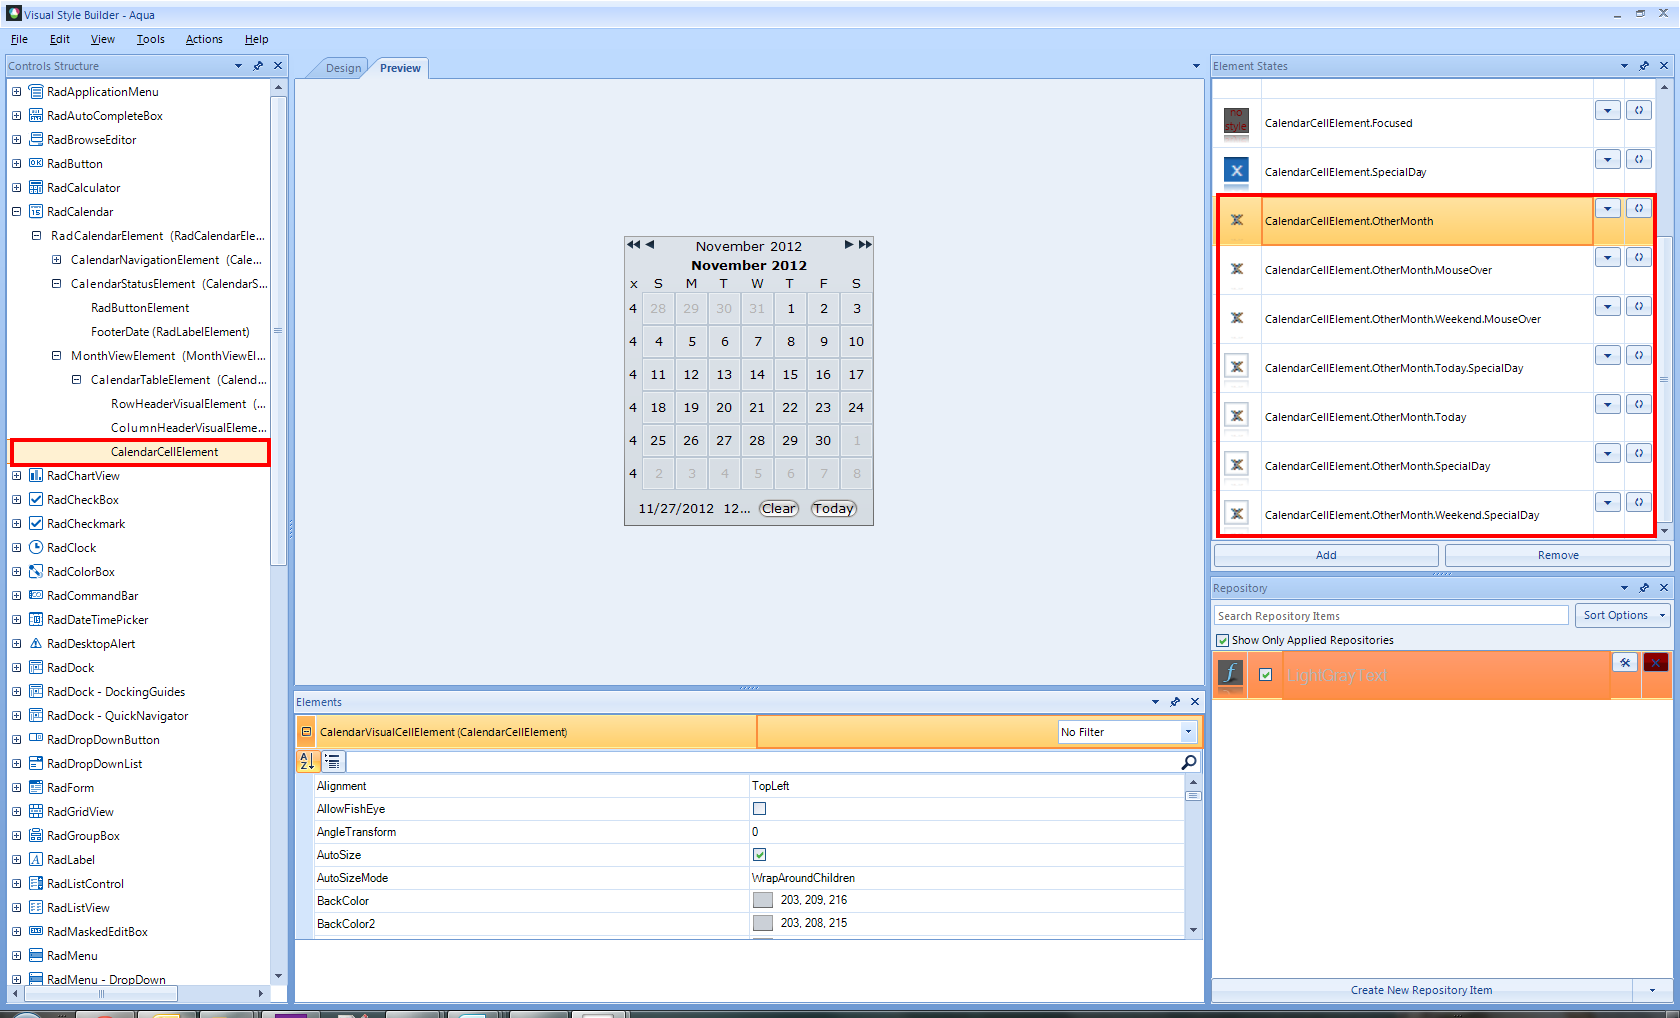Click the reset button for OtherMonth.MouseOver state

point(1638,257)
